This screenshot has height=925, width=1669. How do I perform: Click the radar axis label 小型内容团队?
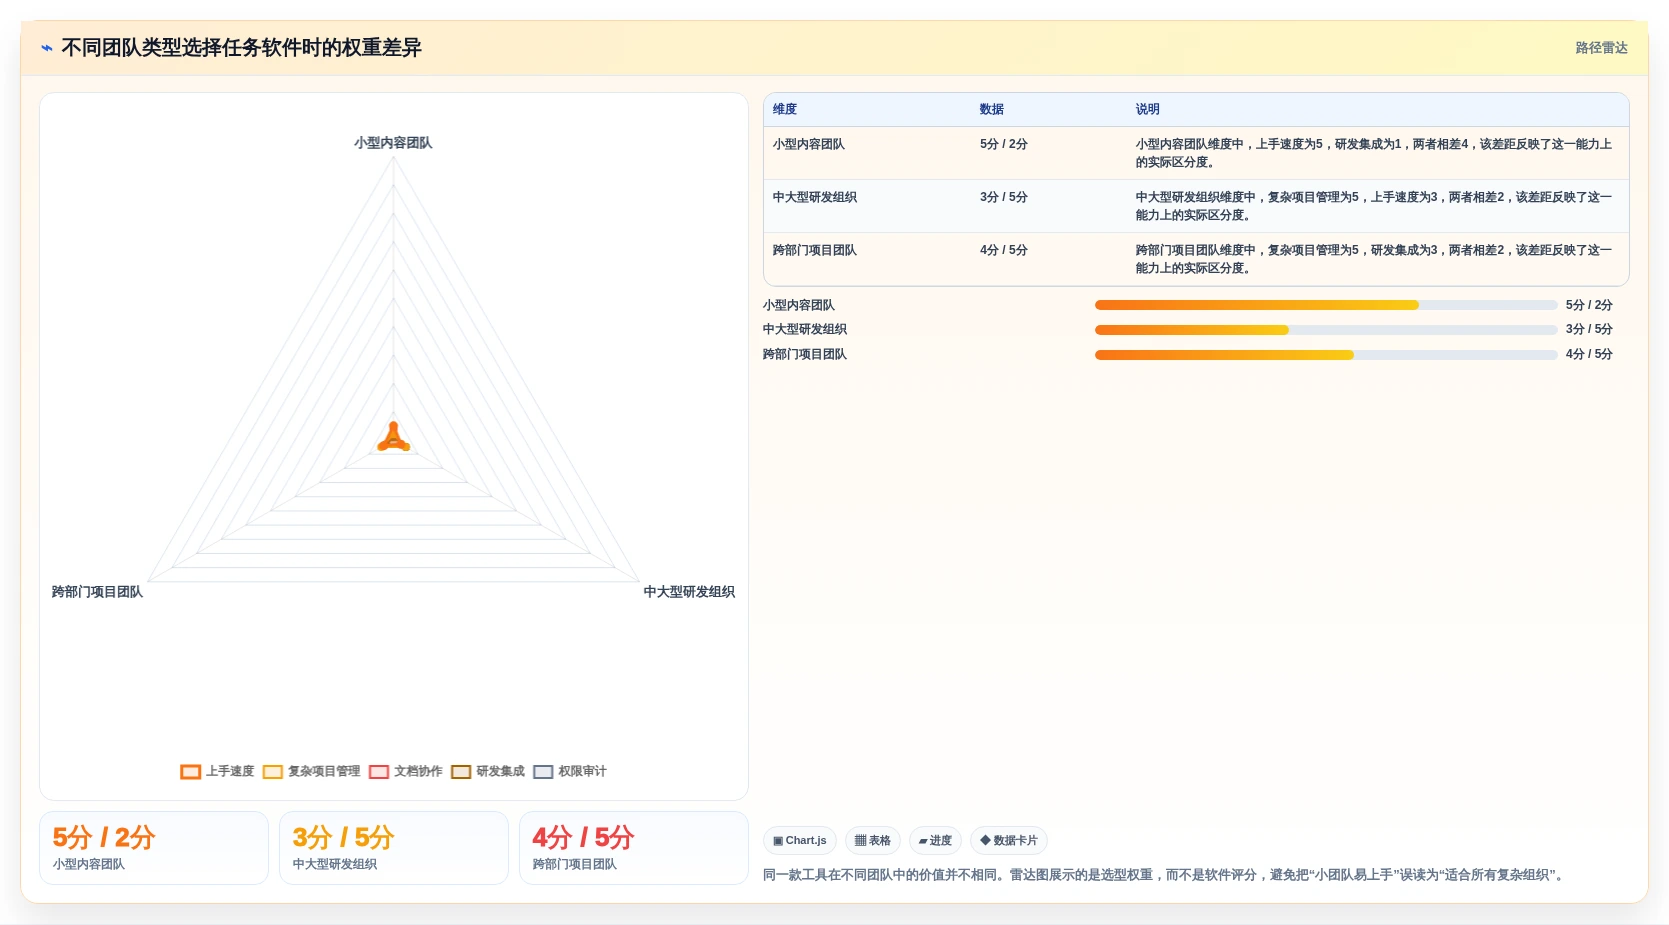point(393,143)
